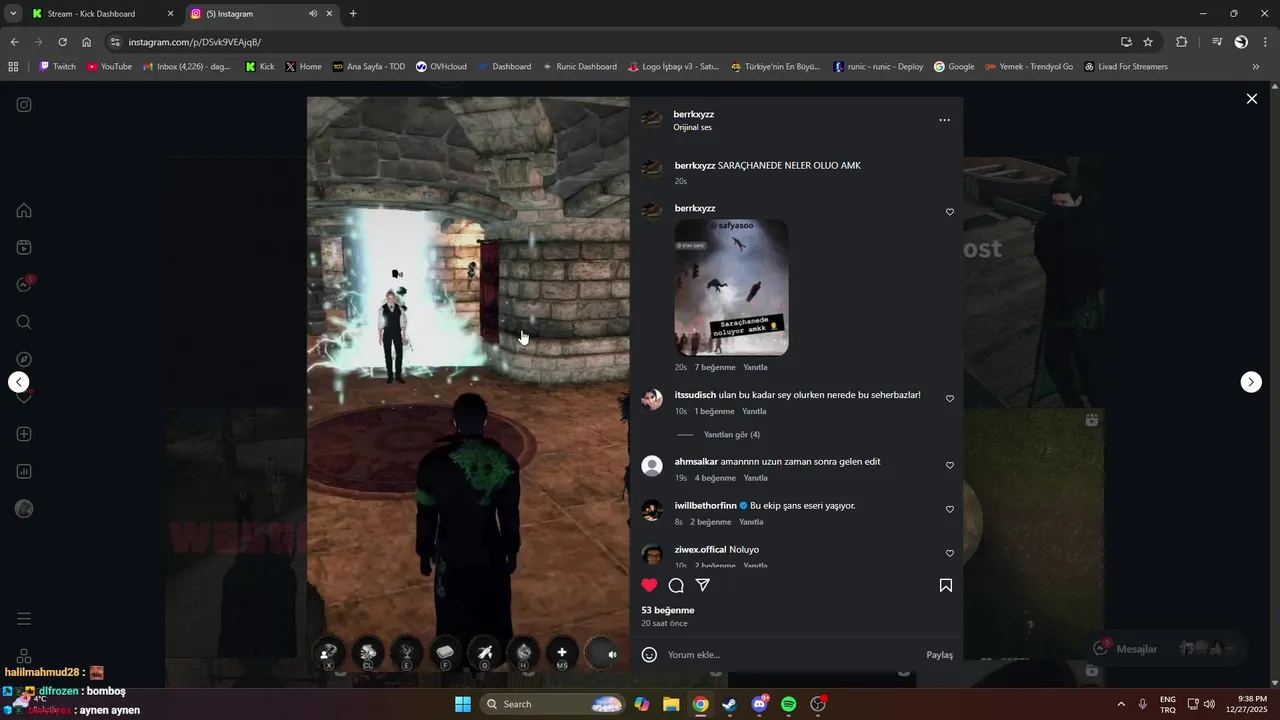Open Spotify from the taskbar

point(788,704)
